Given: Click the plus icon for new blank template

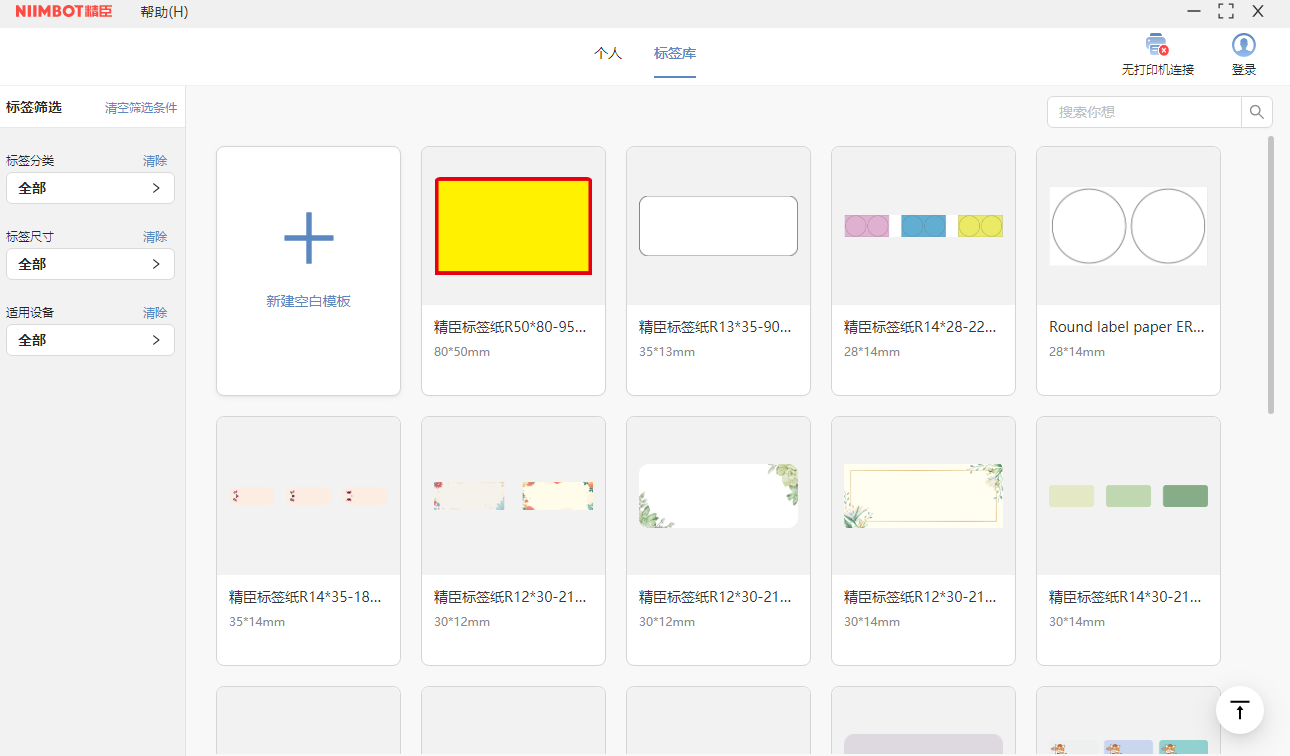Looking at the screenshot, I should (308, 238).
